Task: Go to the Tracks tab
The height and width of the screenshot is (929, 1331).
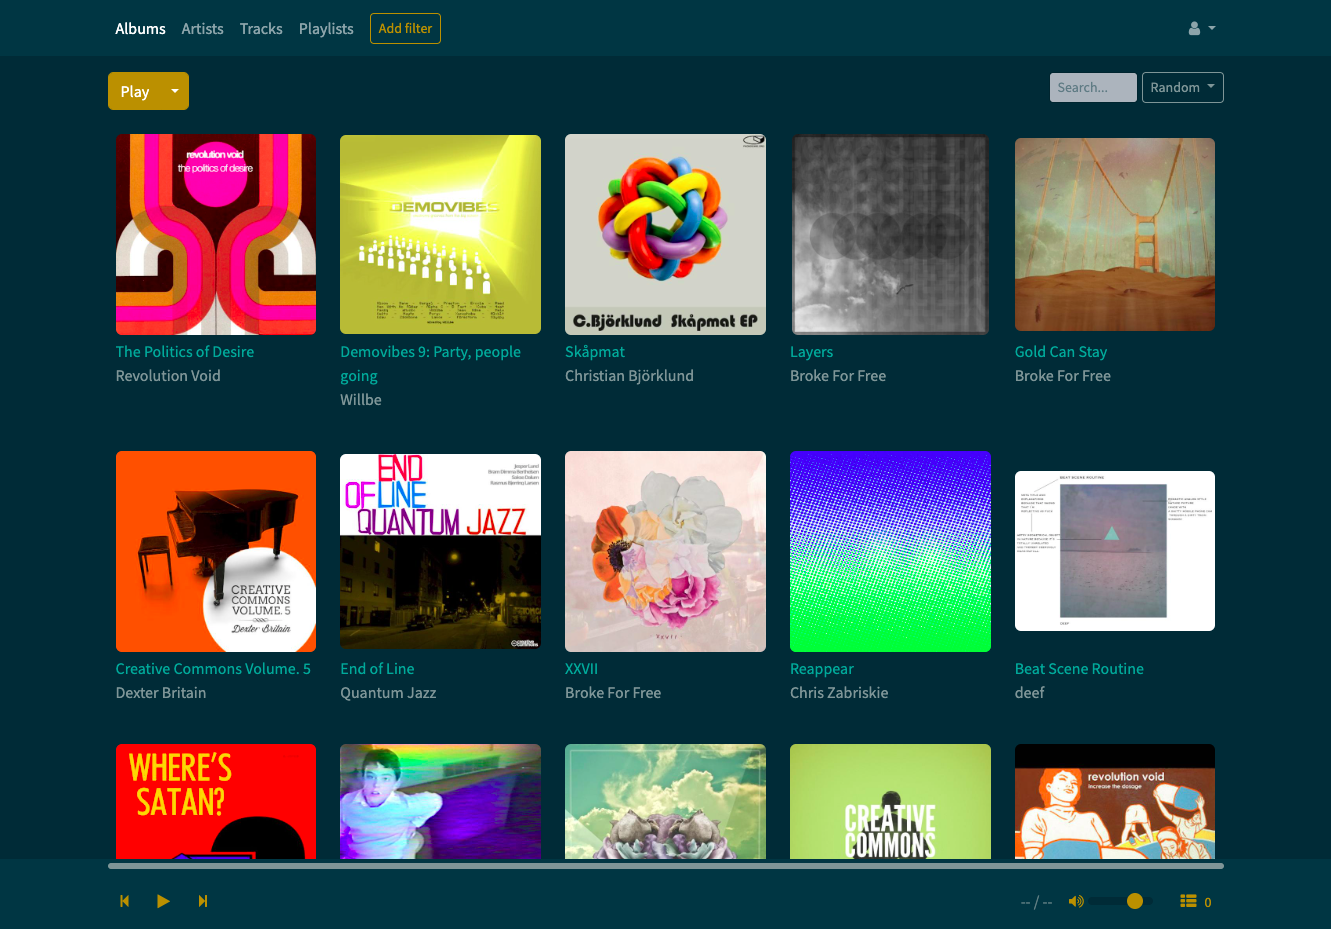Action: (261, 29)
